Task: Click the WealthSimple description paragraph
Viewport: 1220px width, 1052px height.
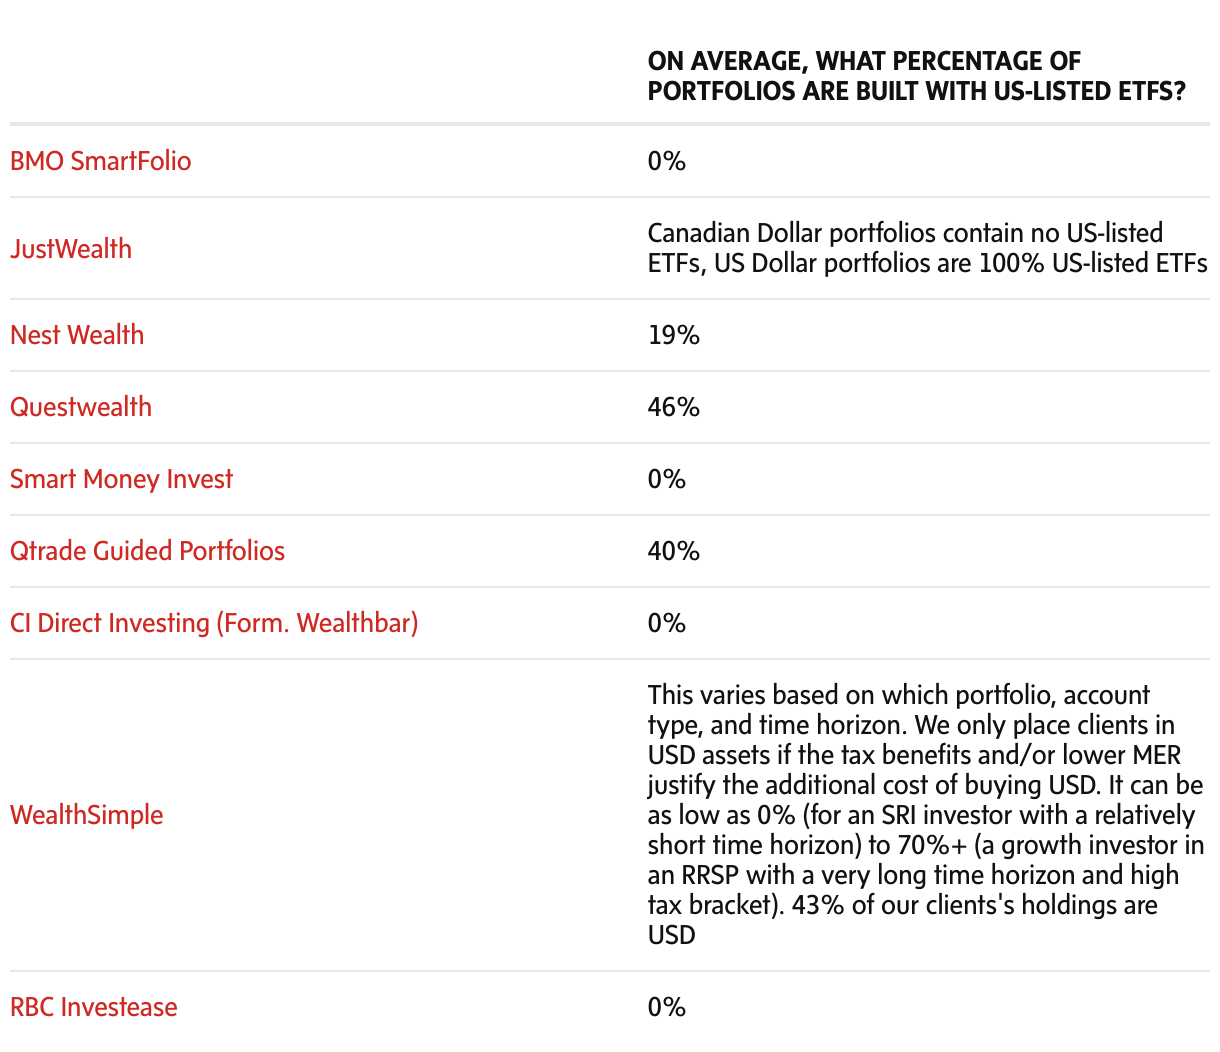Action: coord(926,815)
